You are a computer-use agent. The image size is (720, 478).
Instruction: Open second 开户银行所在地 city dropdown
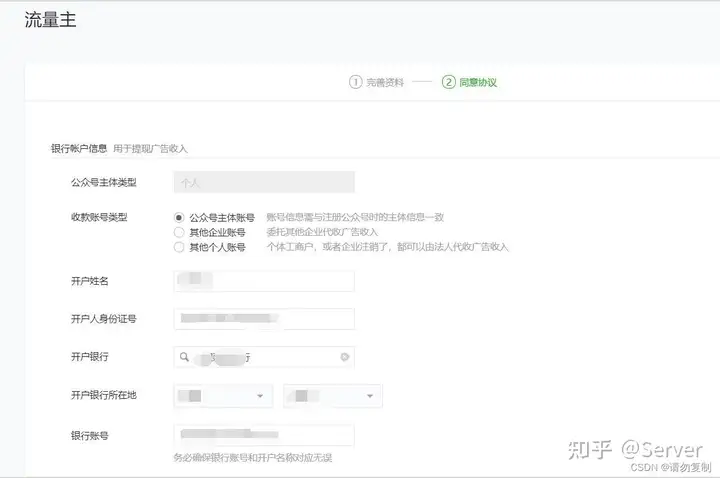coord(333,396)
